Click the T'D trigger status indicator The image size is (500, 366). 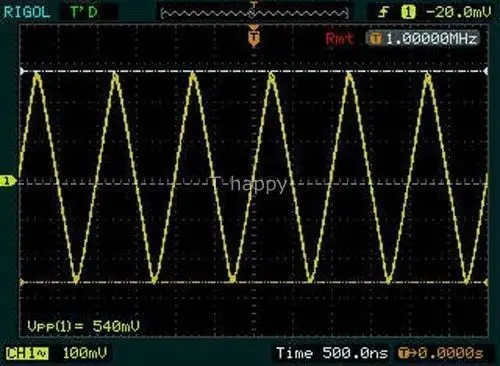pos(84,13)
